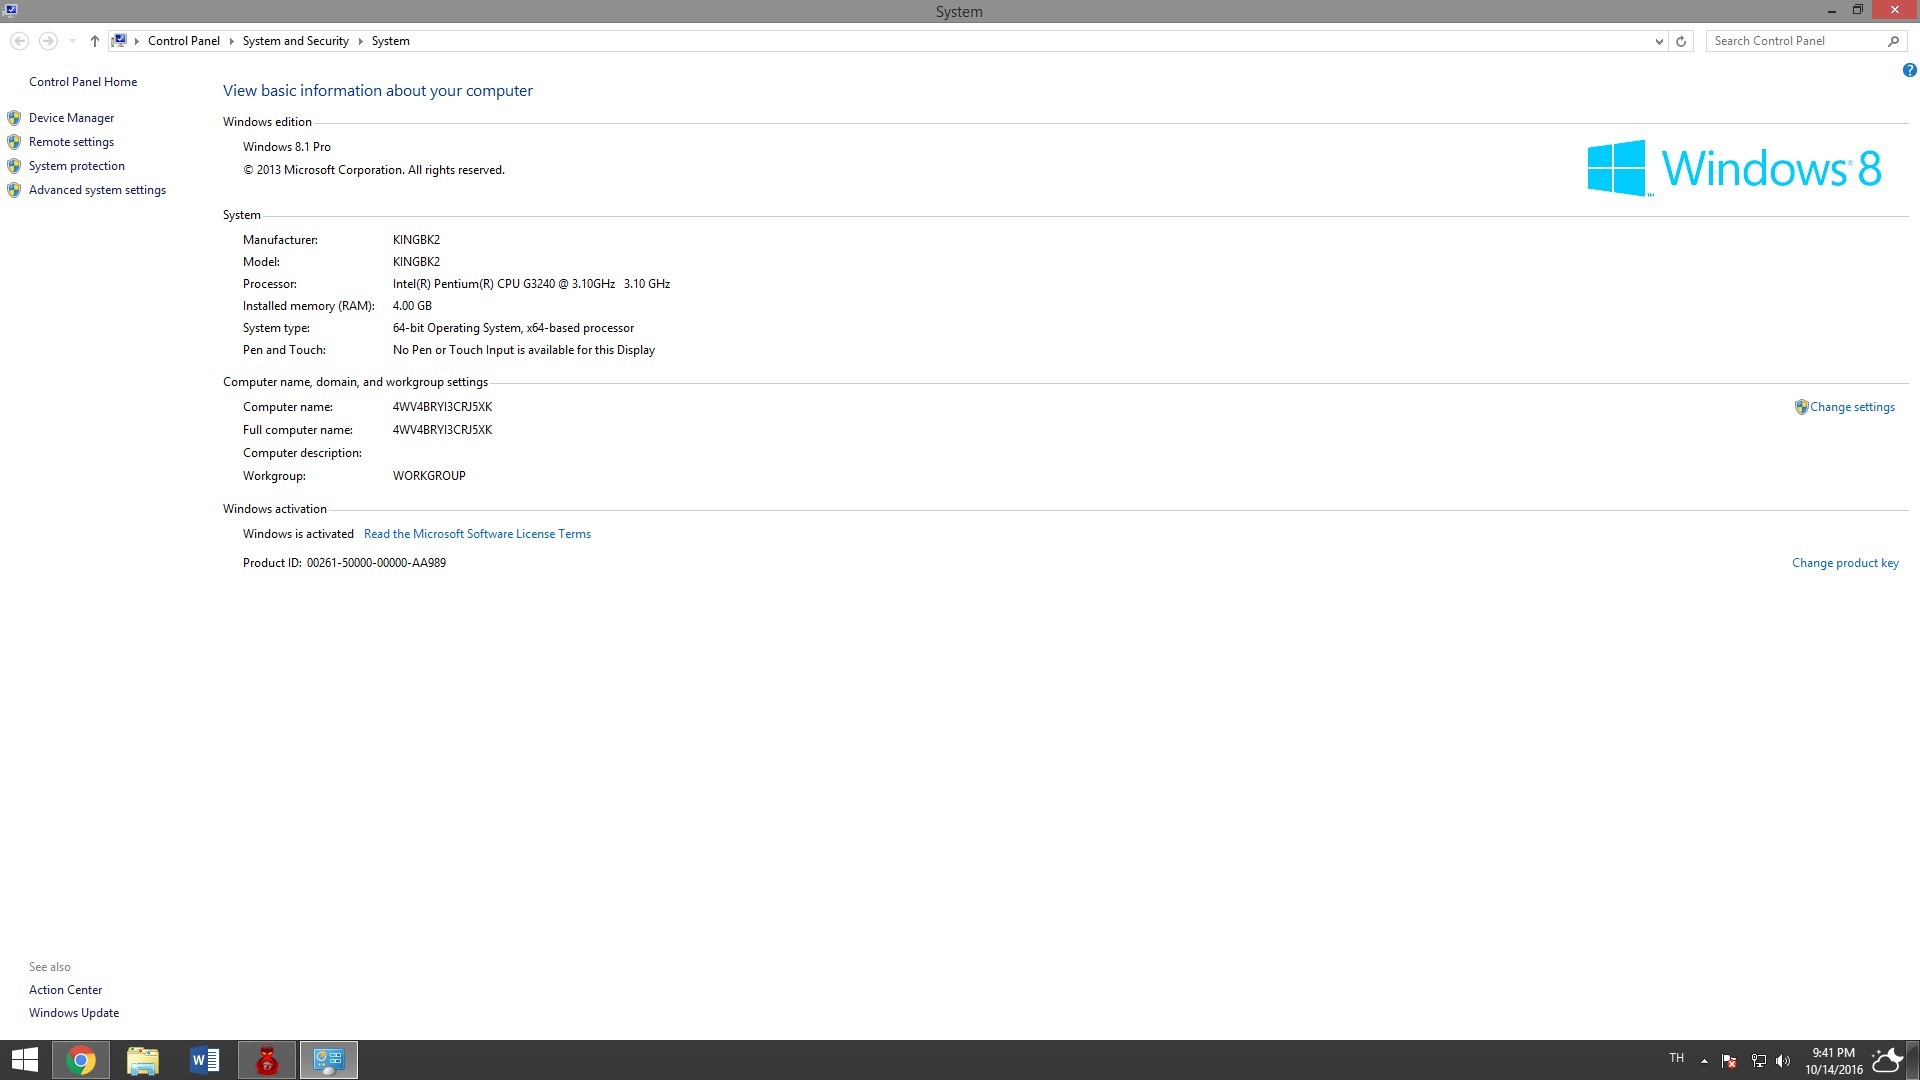Expand the address bar history dropdown
The image size is (1920, 1080).
coord(1659,41)
